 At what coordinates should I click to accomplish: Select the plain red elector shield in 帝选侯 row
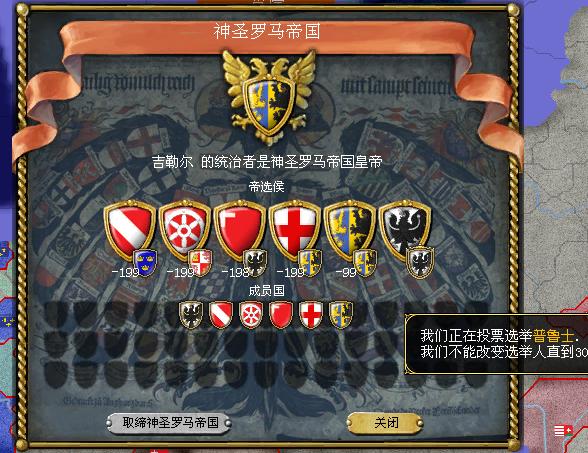point(240,230)
